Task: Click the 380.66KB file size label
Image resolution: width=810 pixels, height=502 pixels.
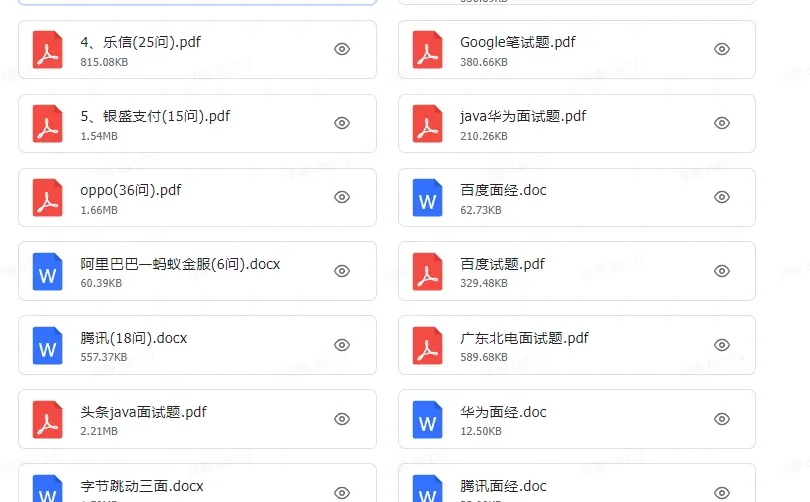Action: coord(484,62)
